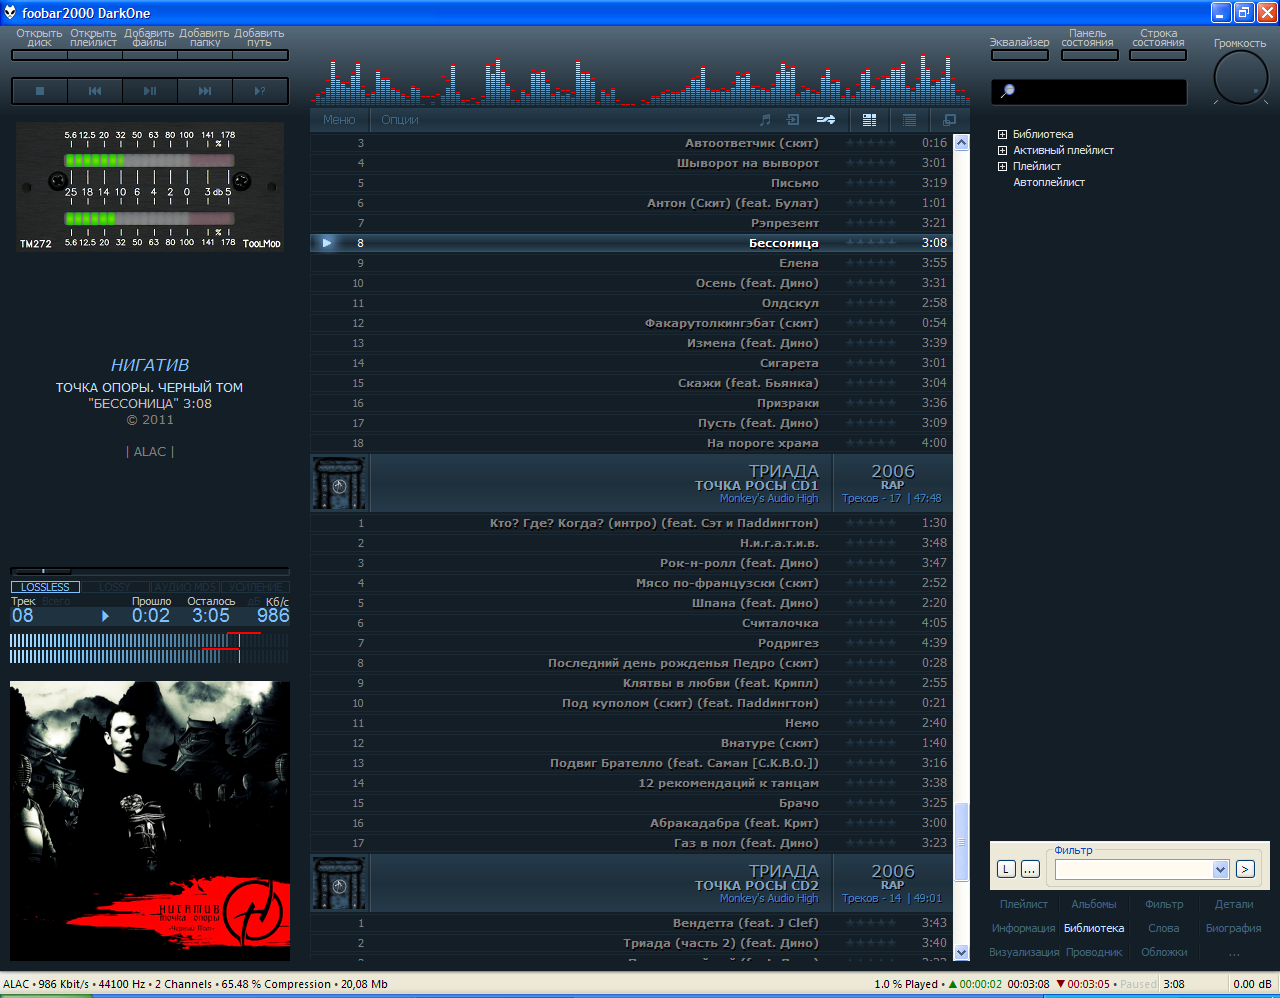Expand the Активный плейлист tree node
The width and height of the screenshot is (1280, 998).
click(x=1003, y=151)
